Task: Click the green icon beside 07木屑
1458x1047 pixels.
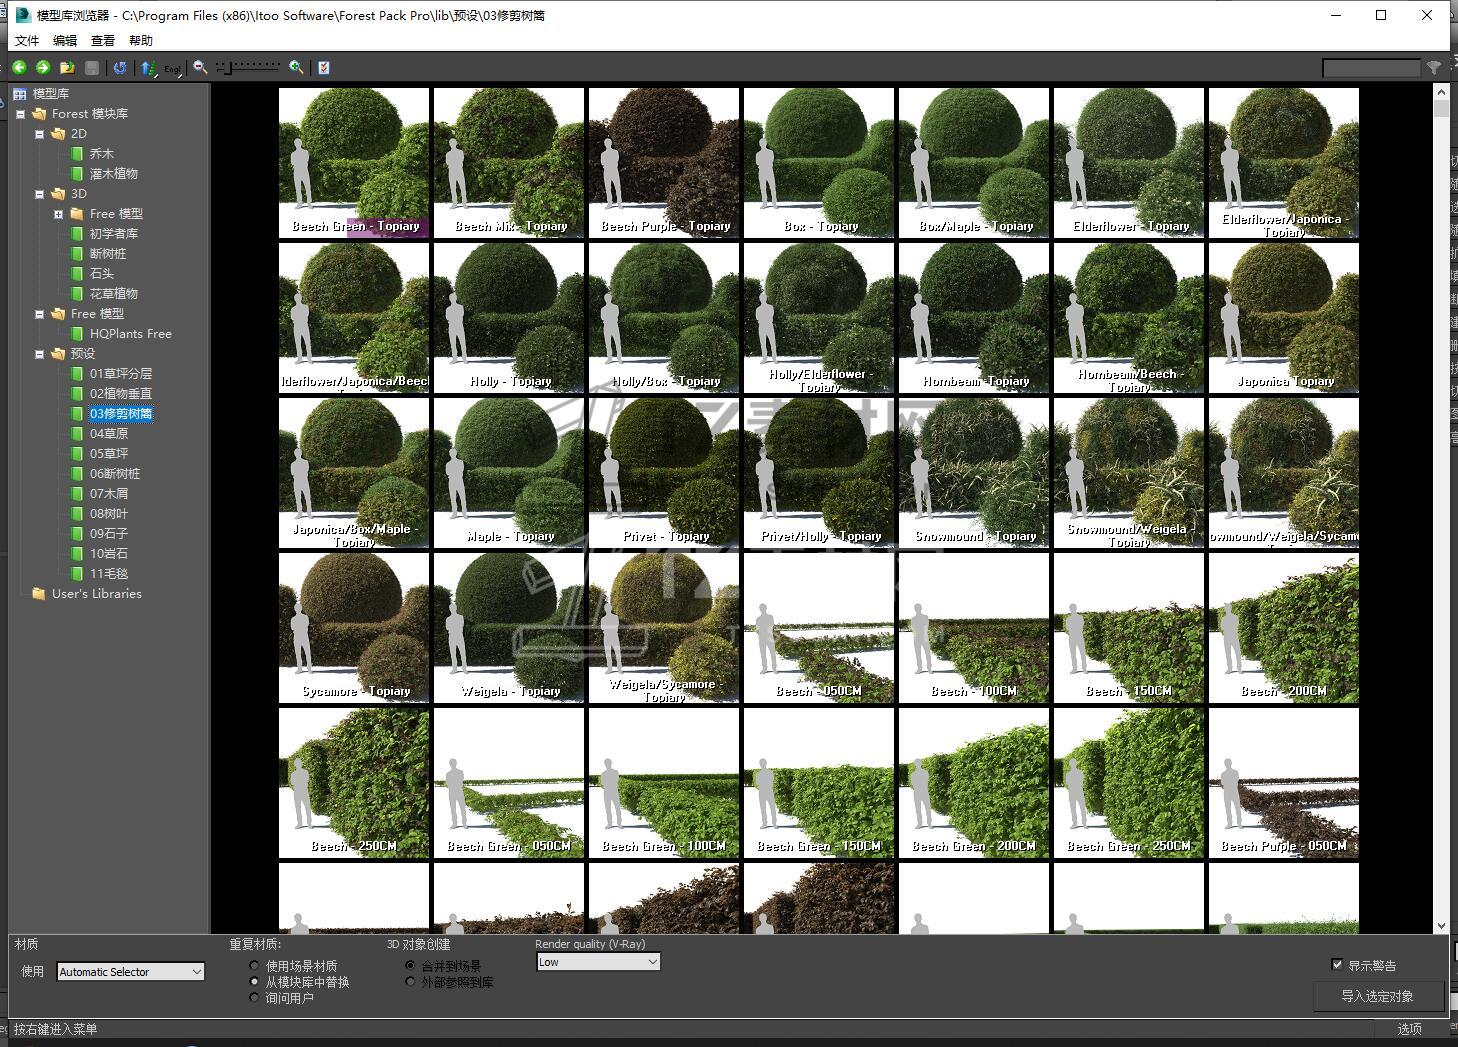Action: pyautogui.click(x=77, y=494)
